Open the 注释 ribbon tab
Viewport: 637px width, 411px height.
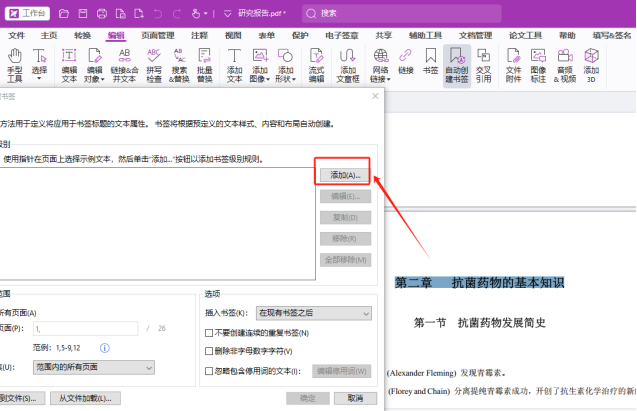(x=199, y=35)
